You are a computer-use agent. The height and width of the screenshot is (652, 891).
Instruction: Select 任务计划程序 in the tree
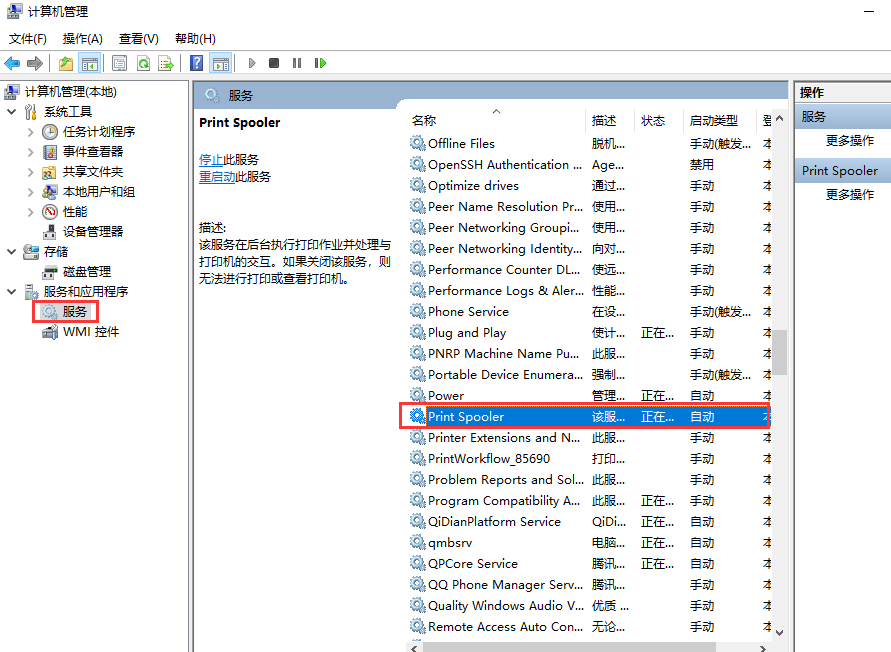(98, 132)
